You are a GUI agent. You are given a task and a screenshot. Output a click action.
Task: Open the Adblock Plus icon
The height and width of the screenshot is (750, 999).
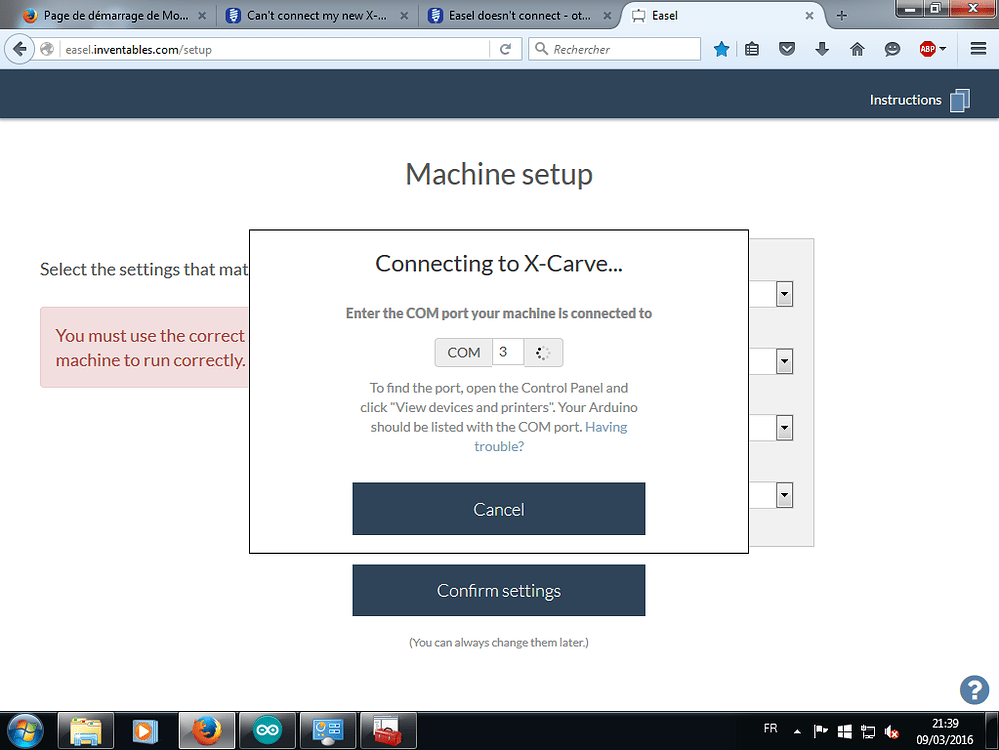(x=926, y=48)
